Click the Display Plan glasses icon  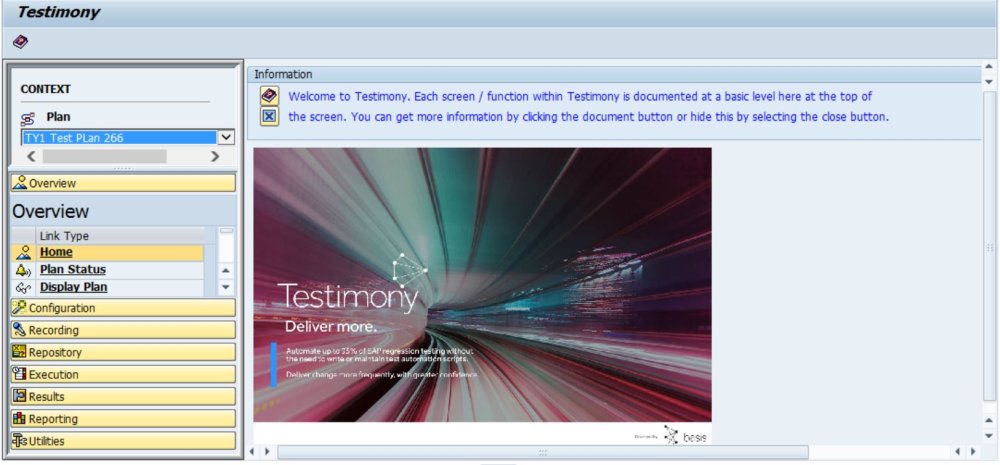[x=24, y=288]
